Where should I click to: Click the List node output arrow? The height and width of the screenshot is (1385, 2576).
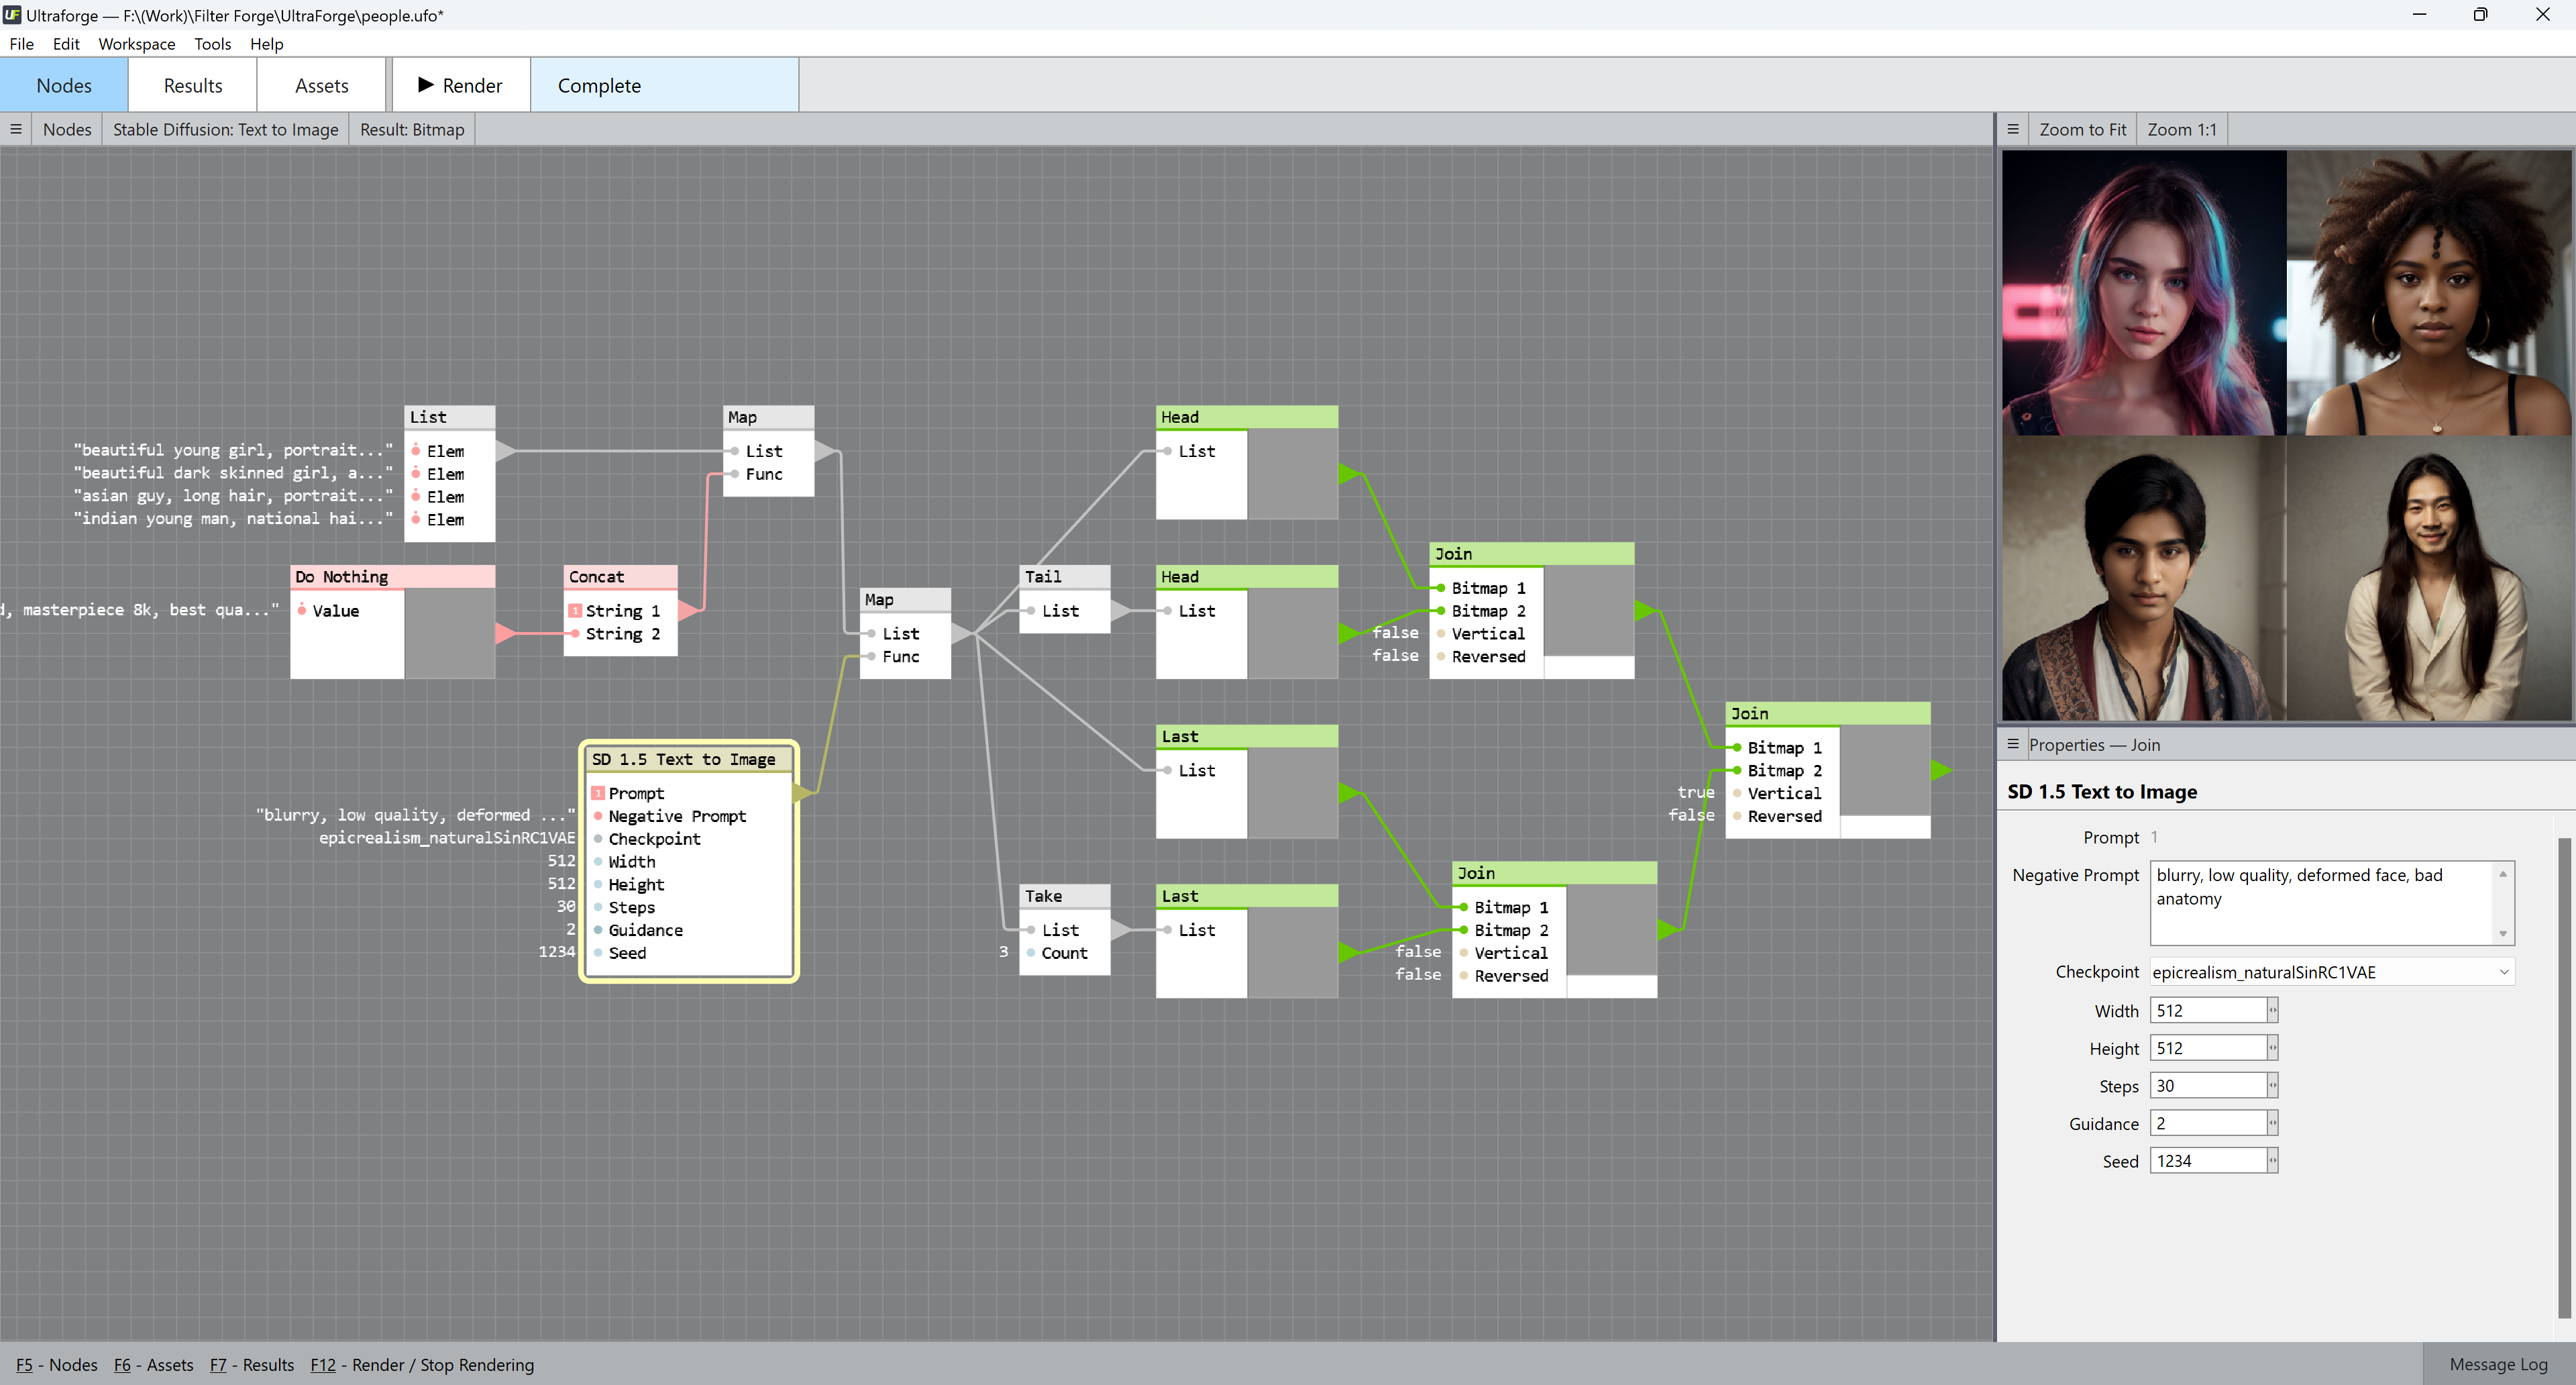tap(506, 451)
